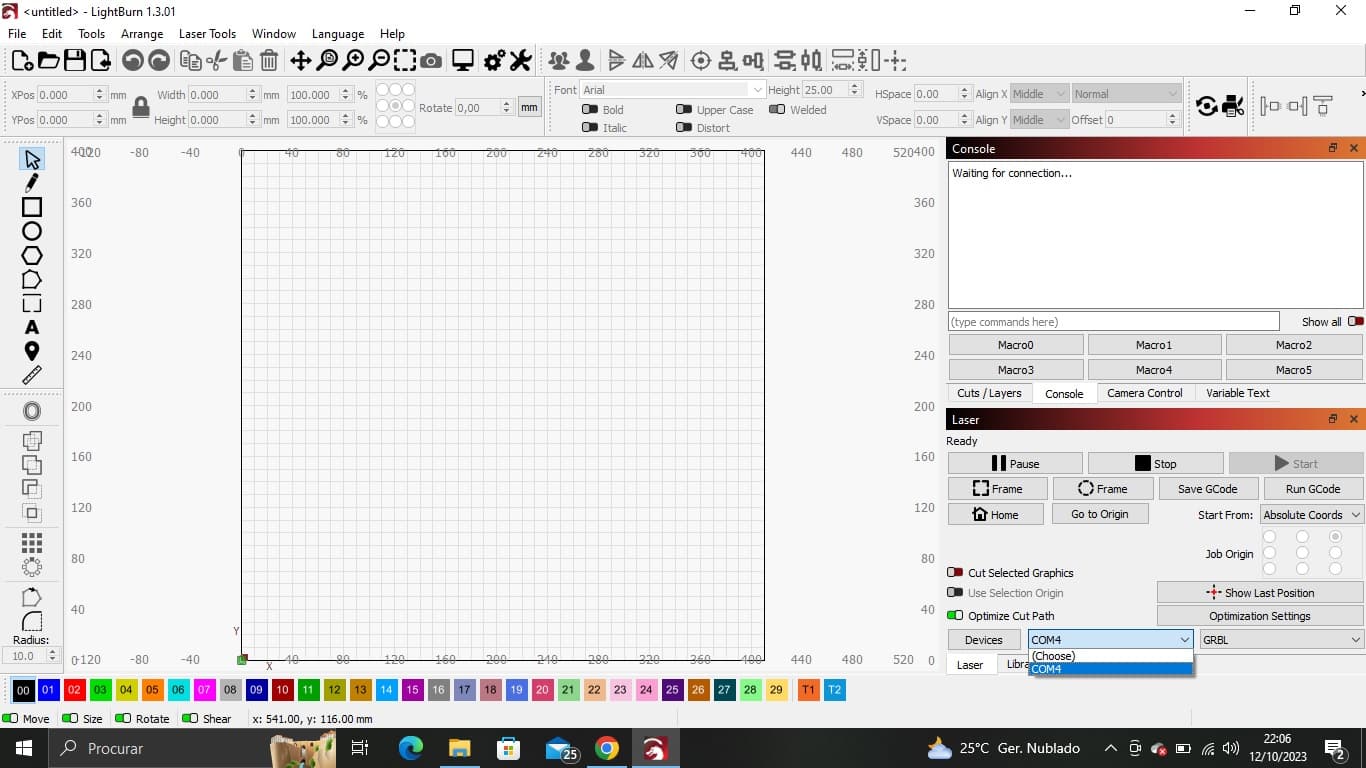This screenshot has width=1366, height=768.
Task: Open the Laser Tools menu
Action: pyautogui.click(x=207, y=34)
